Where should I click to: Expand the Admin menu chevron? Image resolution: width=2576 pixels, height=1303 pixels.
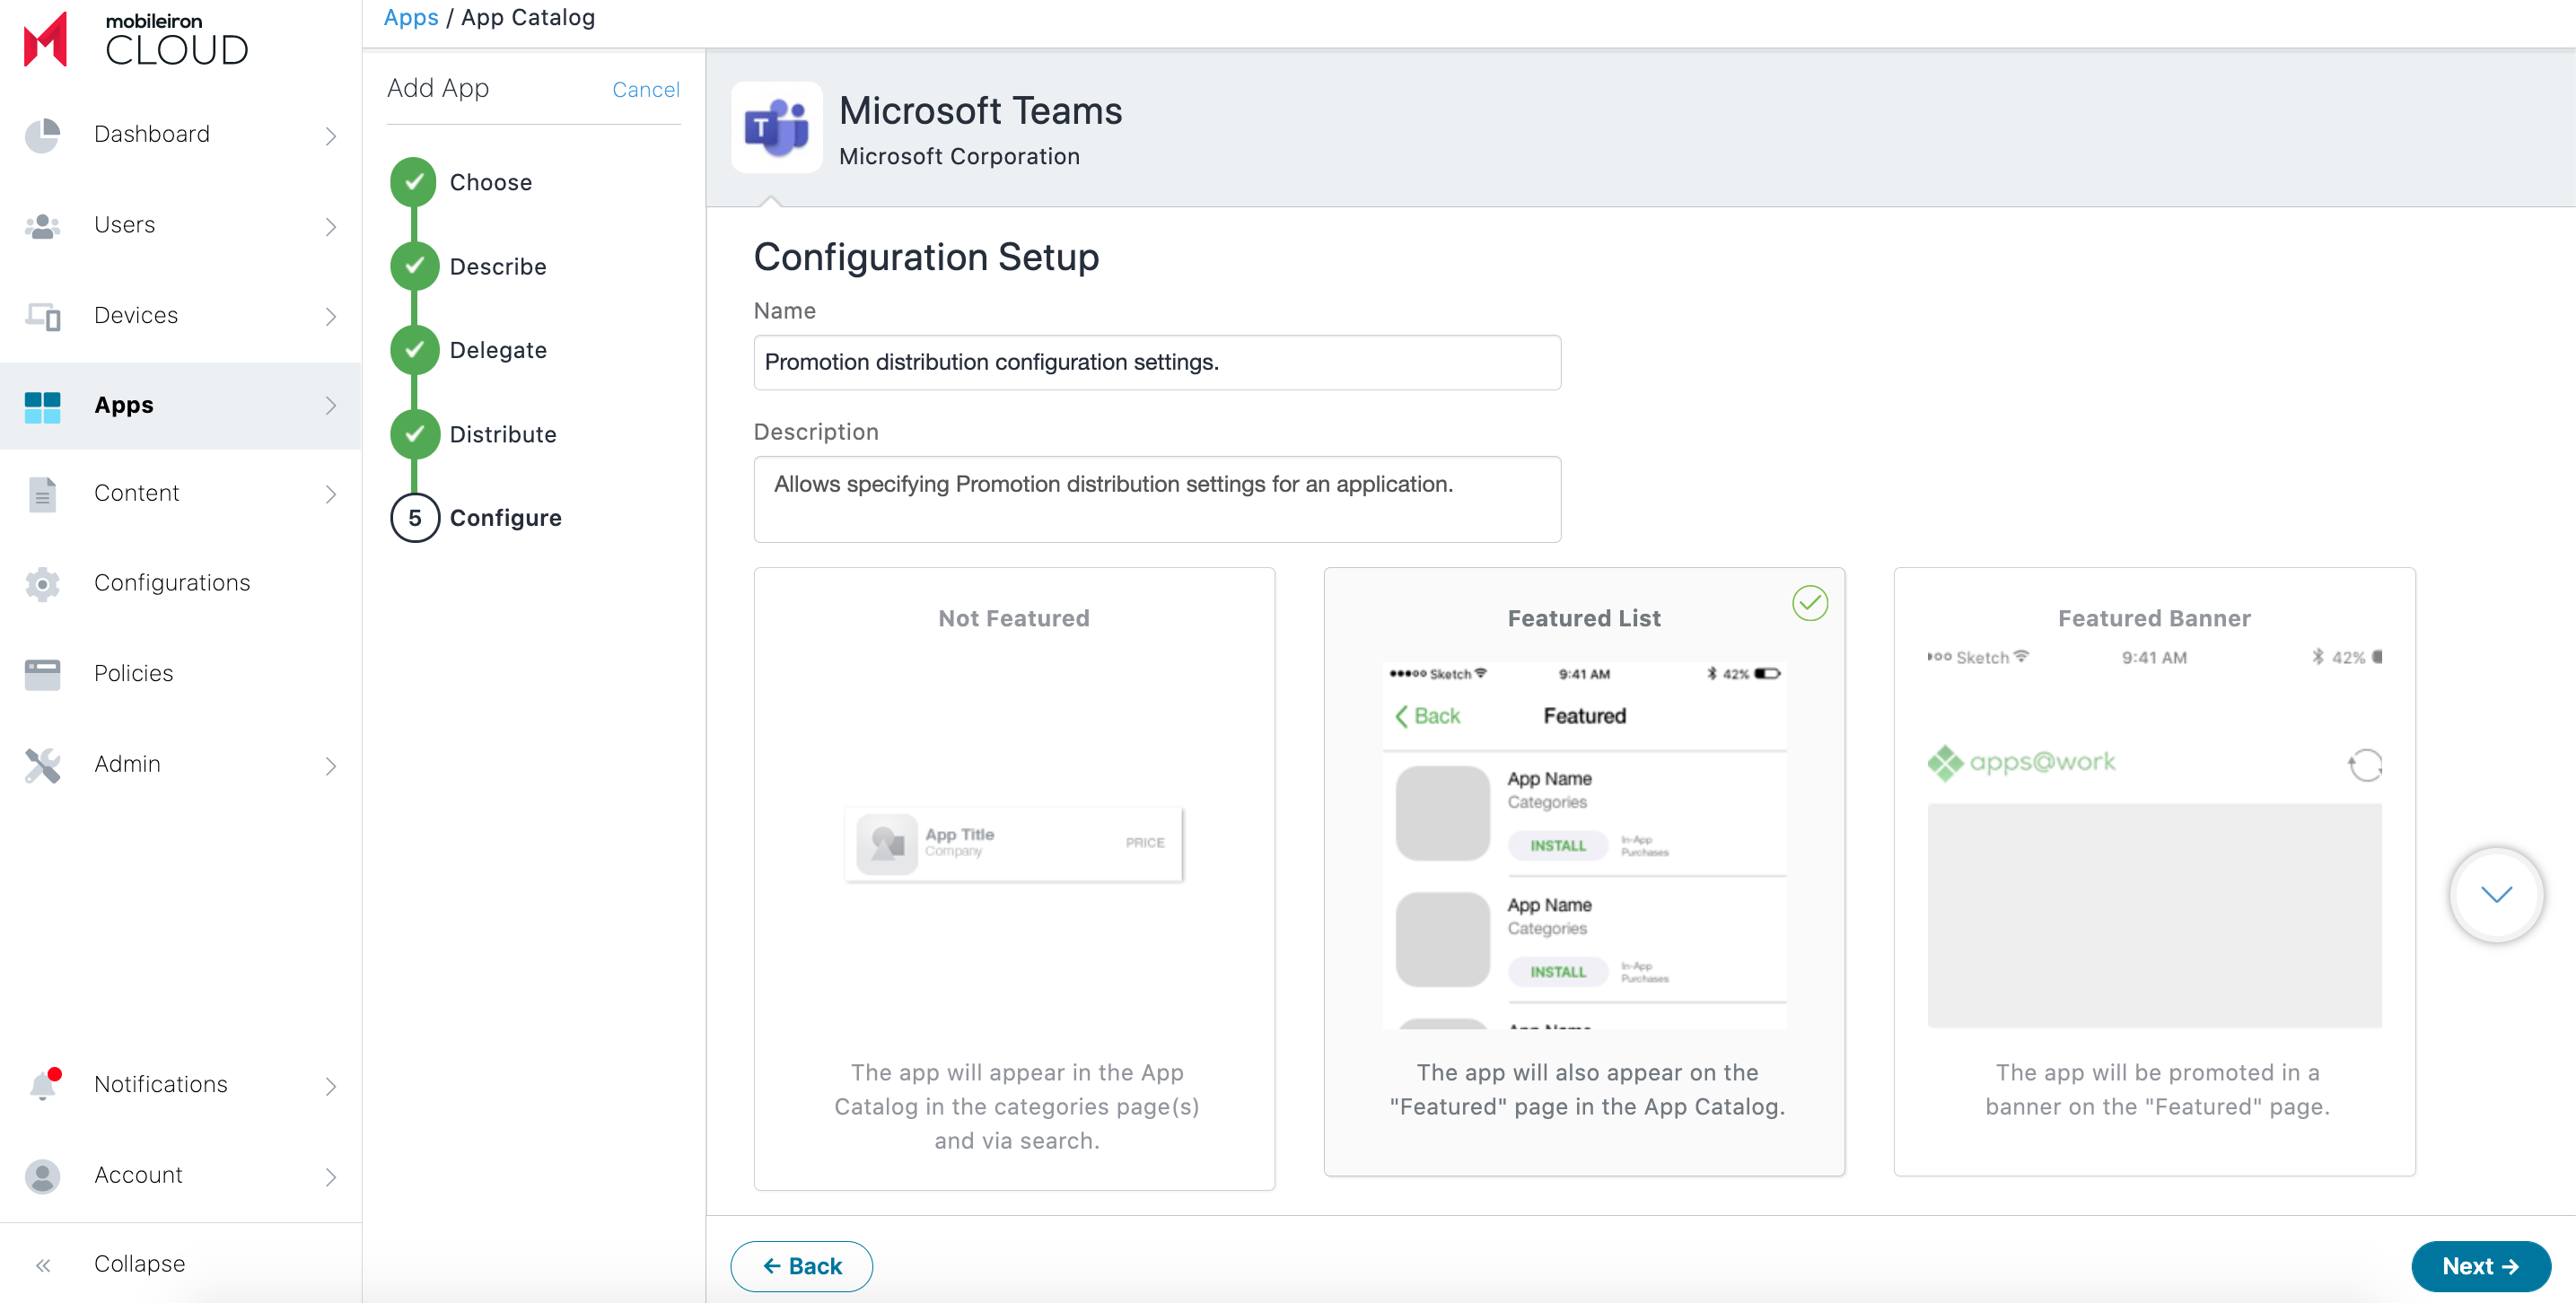(x=331, y=766)
